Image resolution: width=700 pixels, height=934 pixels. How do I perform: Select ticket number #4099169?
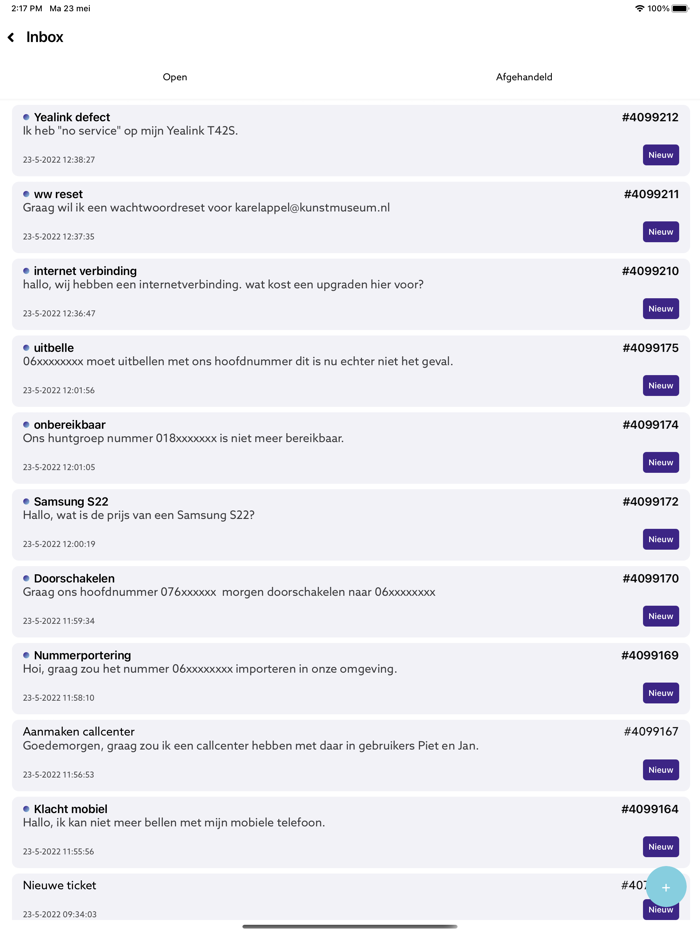650,656
